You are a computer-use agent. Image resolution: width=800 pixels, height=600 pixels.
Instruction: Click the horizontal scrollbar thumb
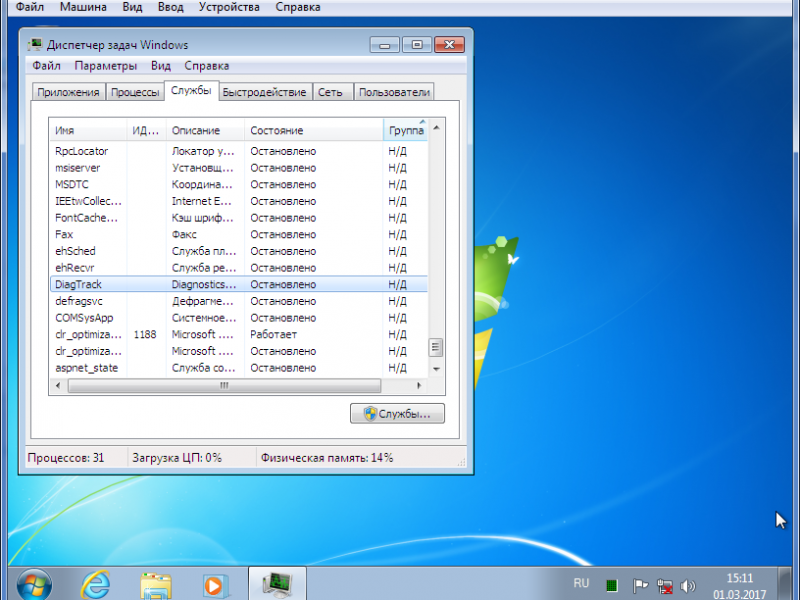(x=224, y=386)
